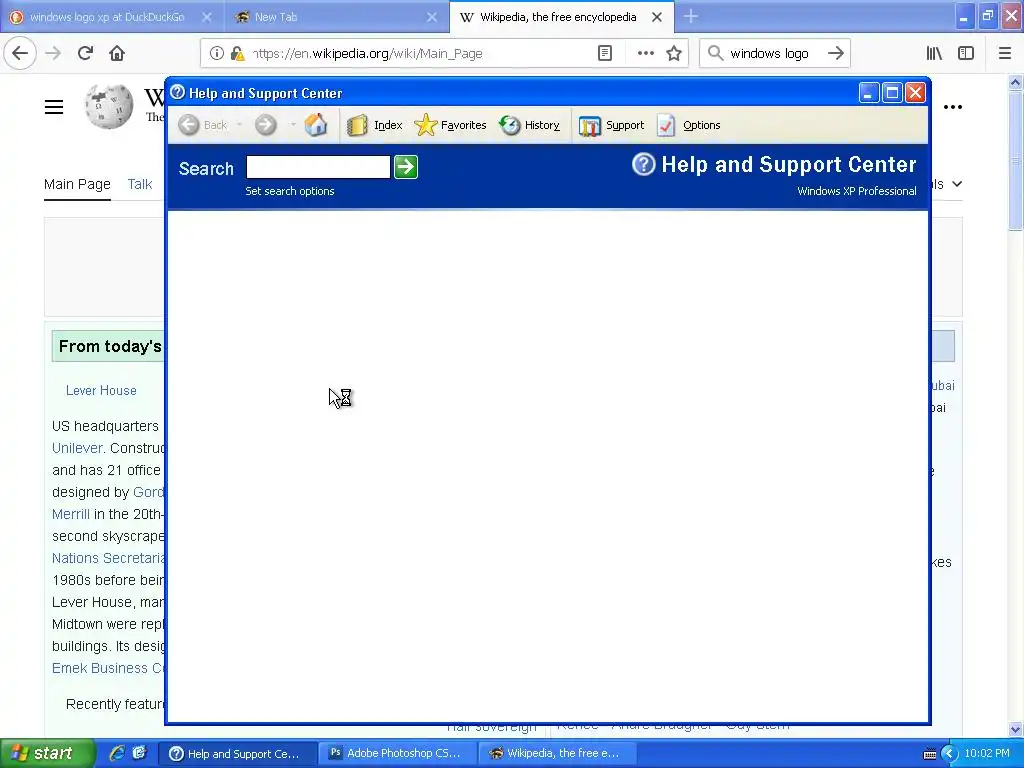The height and width of the screenshot is (768, 1024).
Task: Click the Back button in Help and Support Center
Action: [202, 125]
